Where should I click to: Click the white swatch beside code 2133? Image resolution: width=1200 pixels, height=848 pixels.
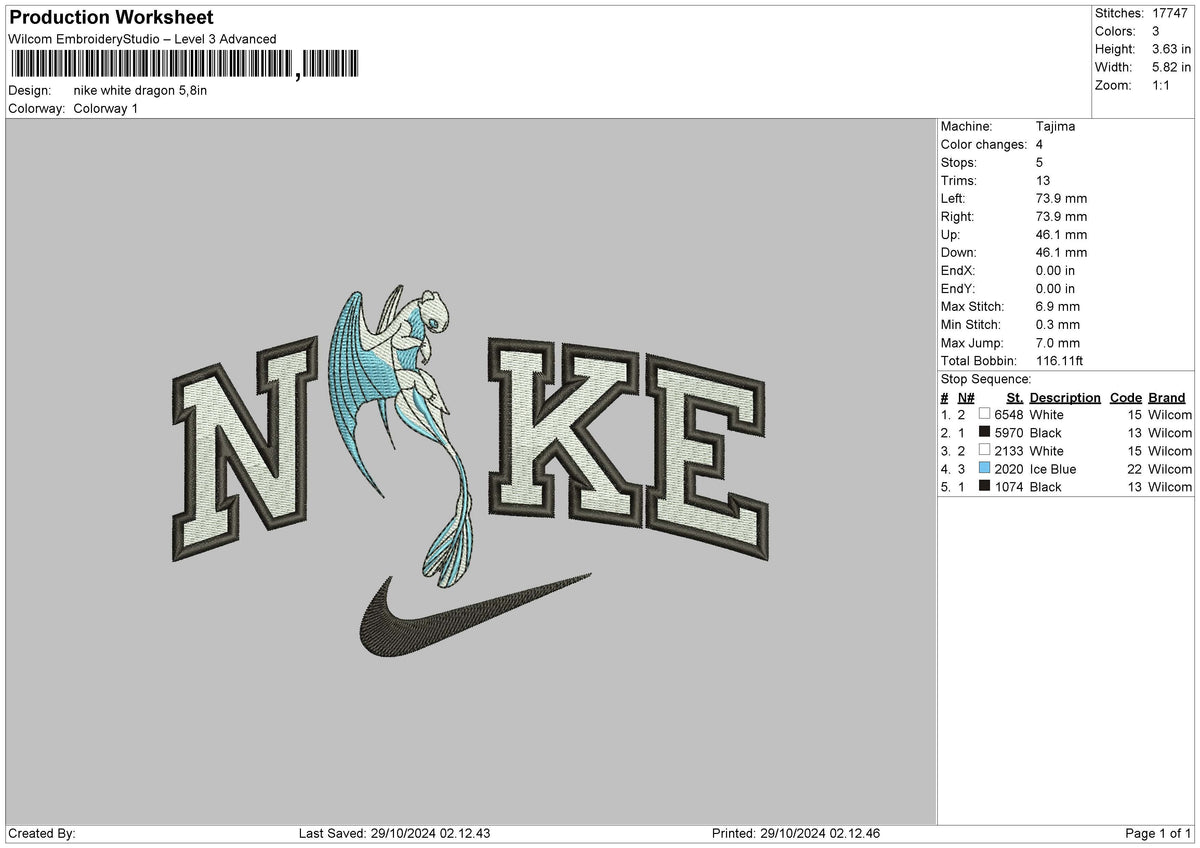985,450
